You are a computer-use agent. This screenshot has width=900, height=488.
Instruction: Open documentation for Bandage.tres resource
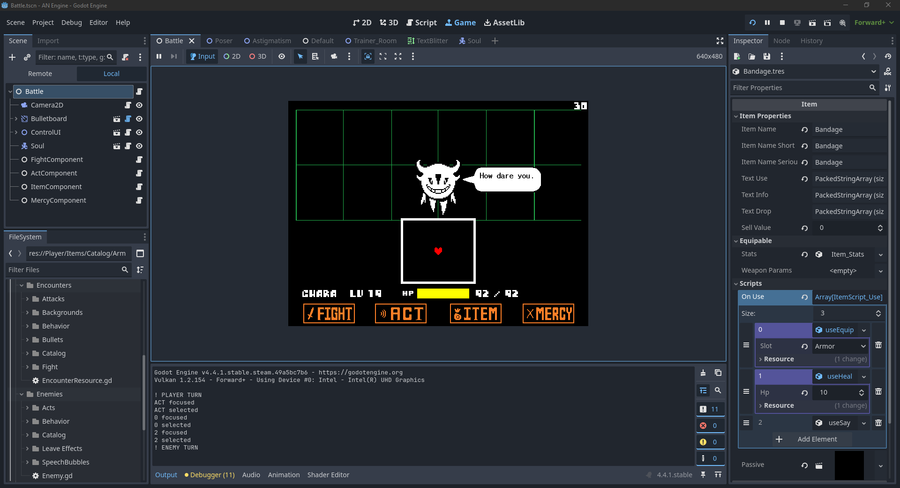pos(888,72)
